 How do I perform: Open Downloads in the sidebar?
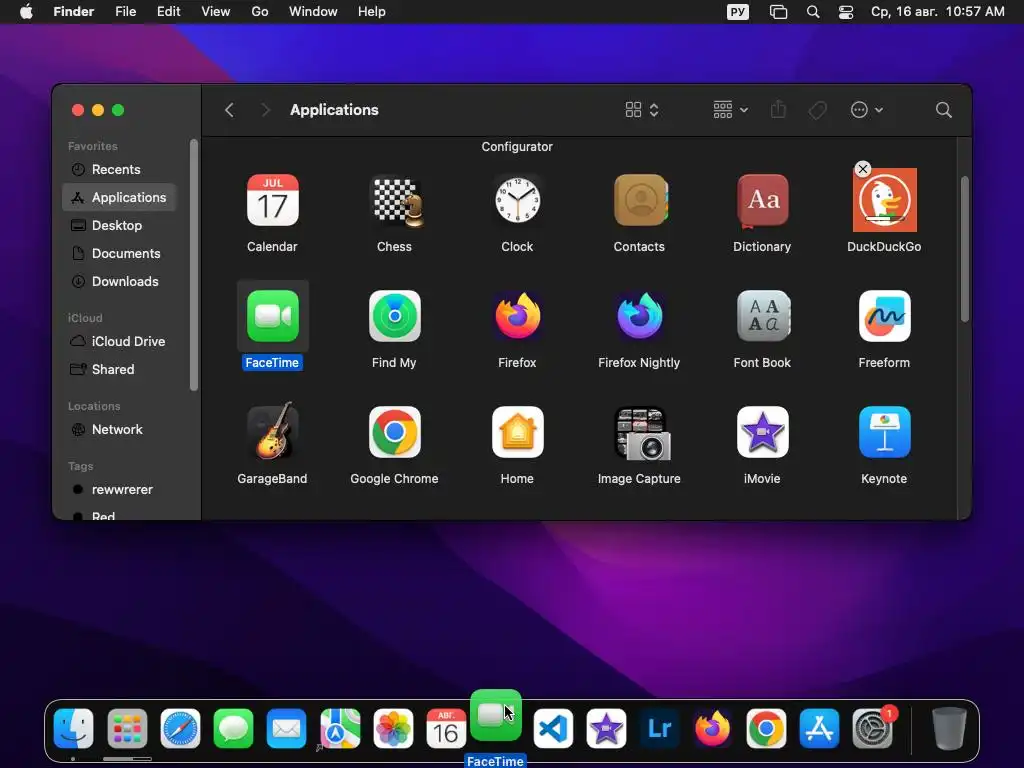tap(120, 281)
